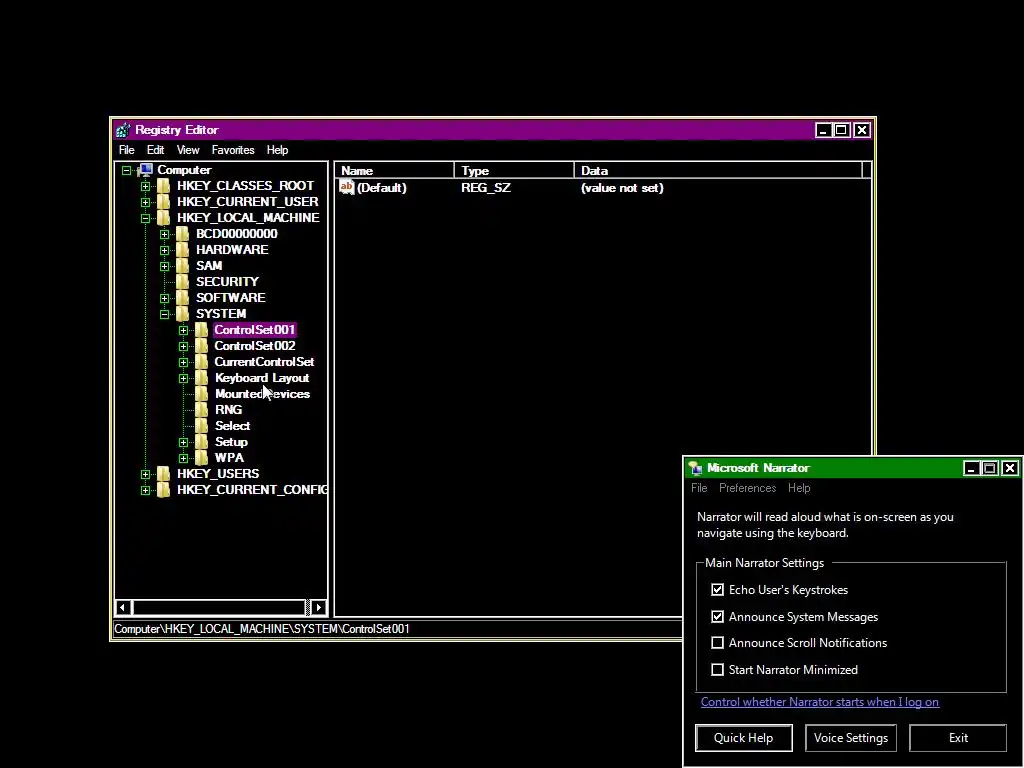Click the MountedDevices folder icon
The width and height of the screenshot is (1024, 768).
click(x=202, y=394)
